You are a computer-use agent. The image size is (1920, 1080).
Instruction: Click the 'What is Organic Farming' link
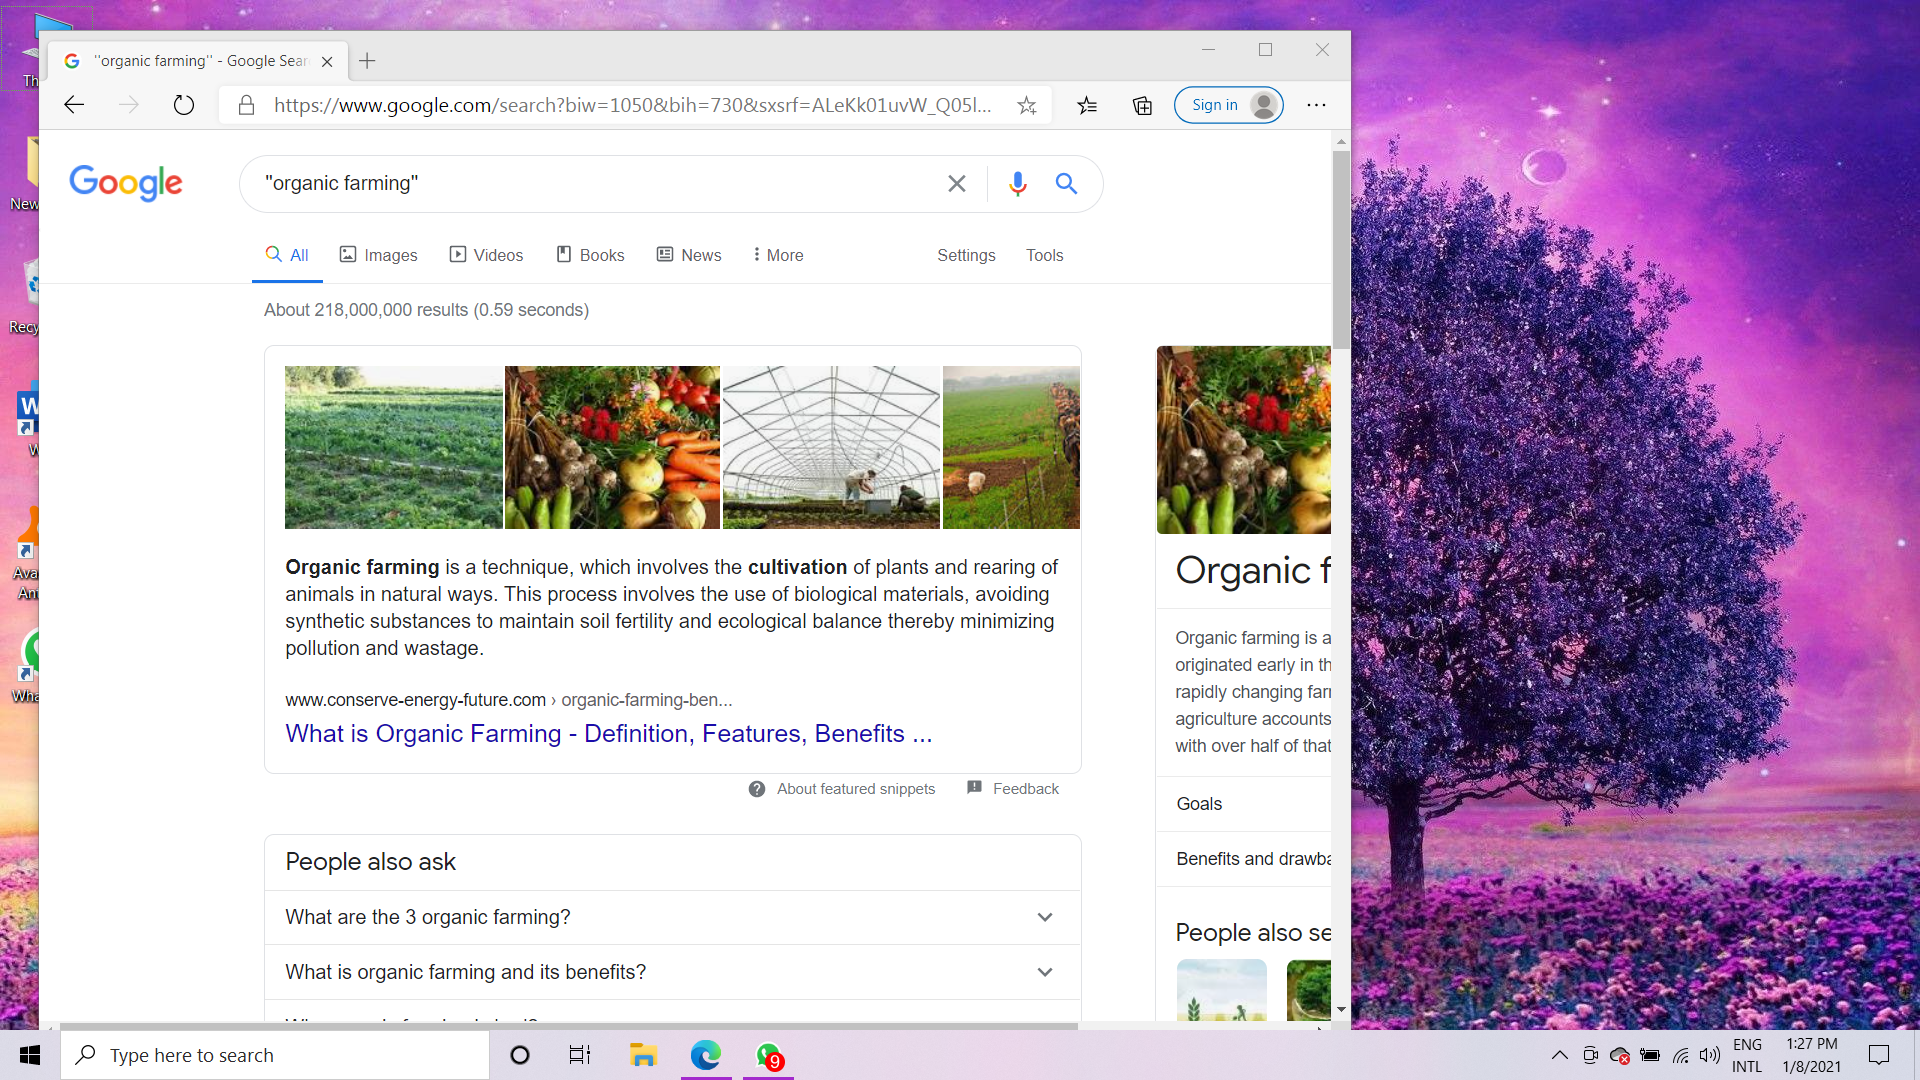pyautogui.click(x=608, y=733)
